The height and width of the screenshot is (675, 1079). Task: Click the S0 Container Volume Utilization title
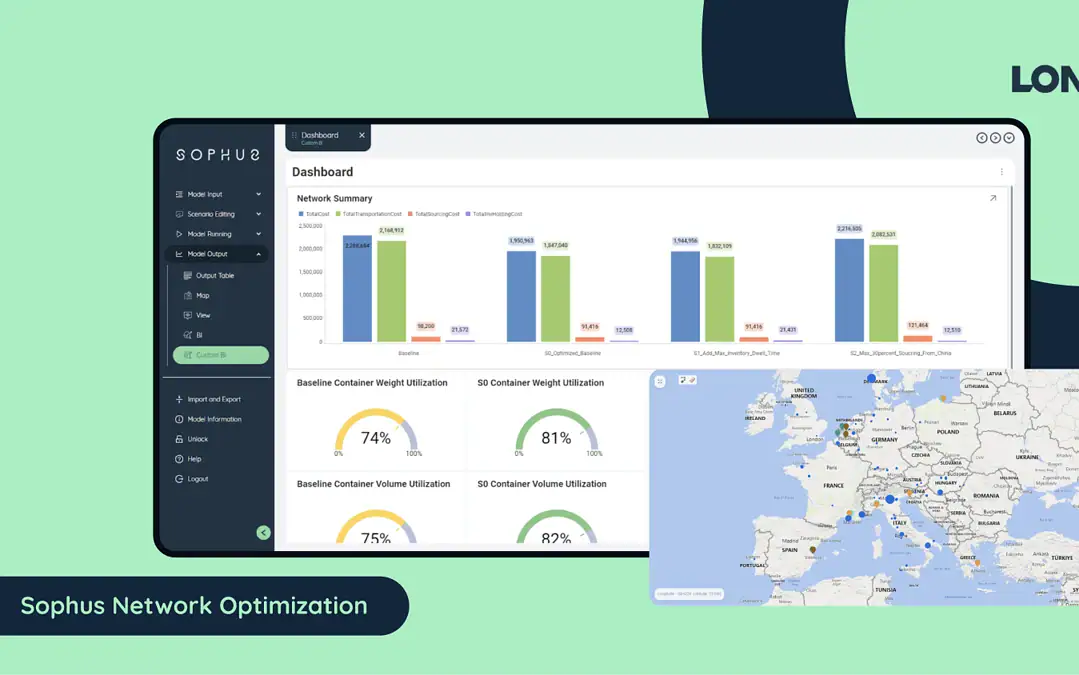(542, 484)
